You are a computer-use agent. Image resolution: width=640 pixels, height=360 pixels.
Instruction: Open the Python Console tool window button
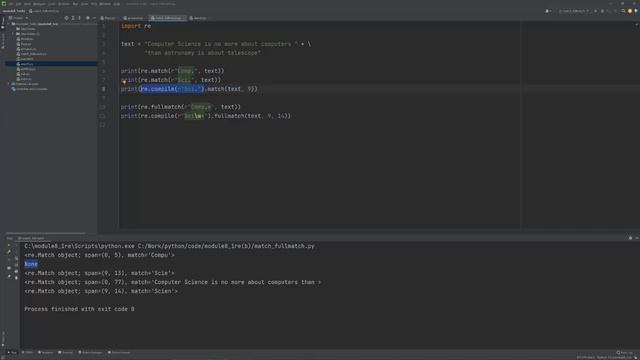point(119,352)
